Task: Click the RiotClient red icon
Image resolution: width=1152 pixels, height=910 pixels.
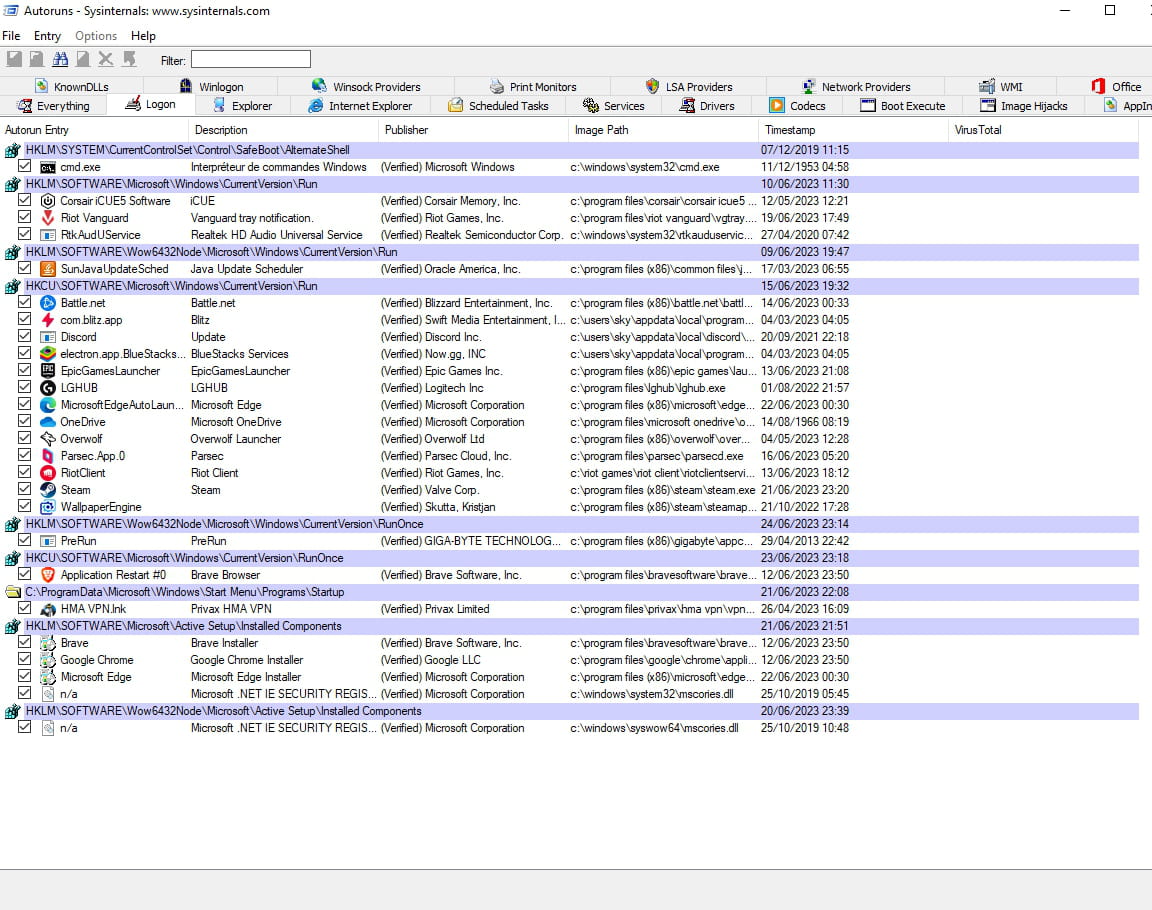Action: coord(48,473)
